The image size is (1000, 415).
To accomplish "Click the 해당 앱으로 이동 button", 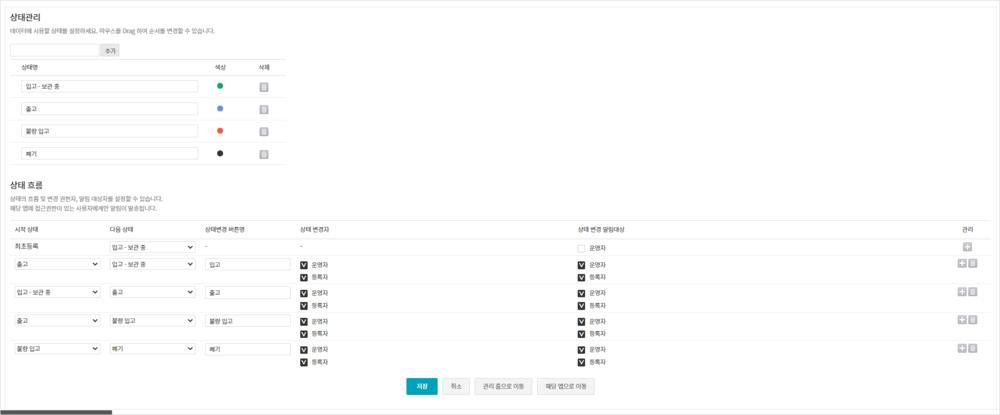I will (x=566, y=386).
